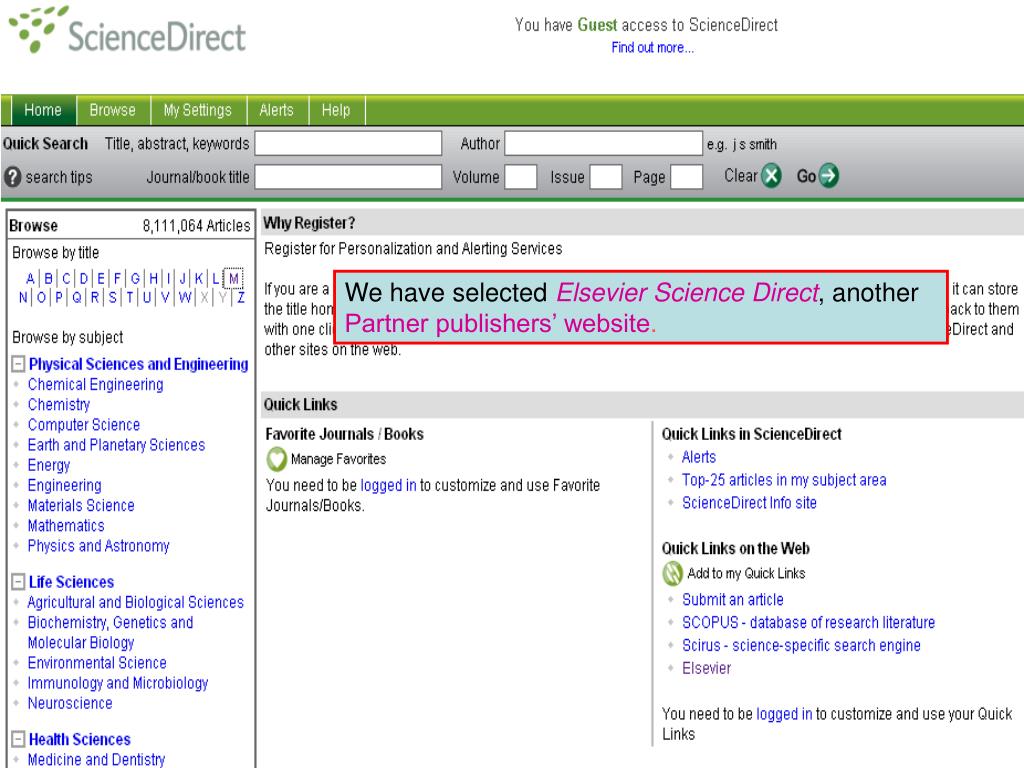Browse titles starting with letter W
1024x768 pixels.
185,298
